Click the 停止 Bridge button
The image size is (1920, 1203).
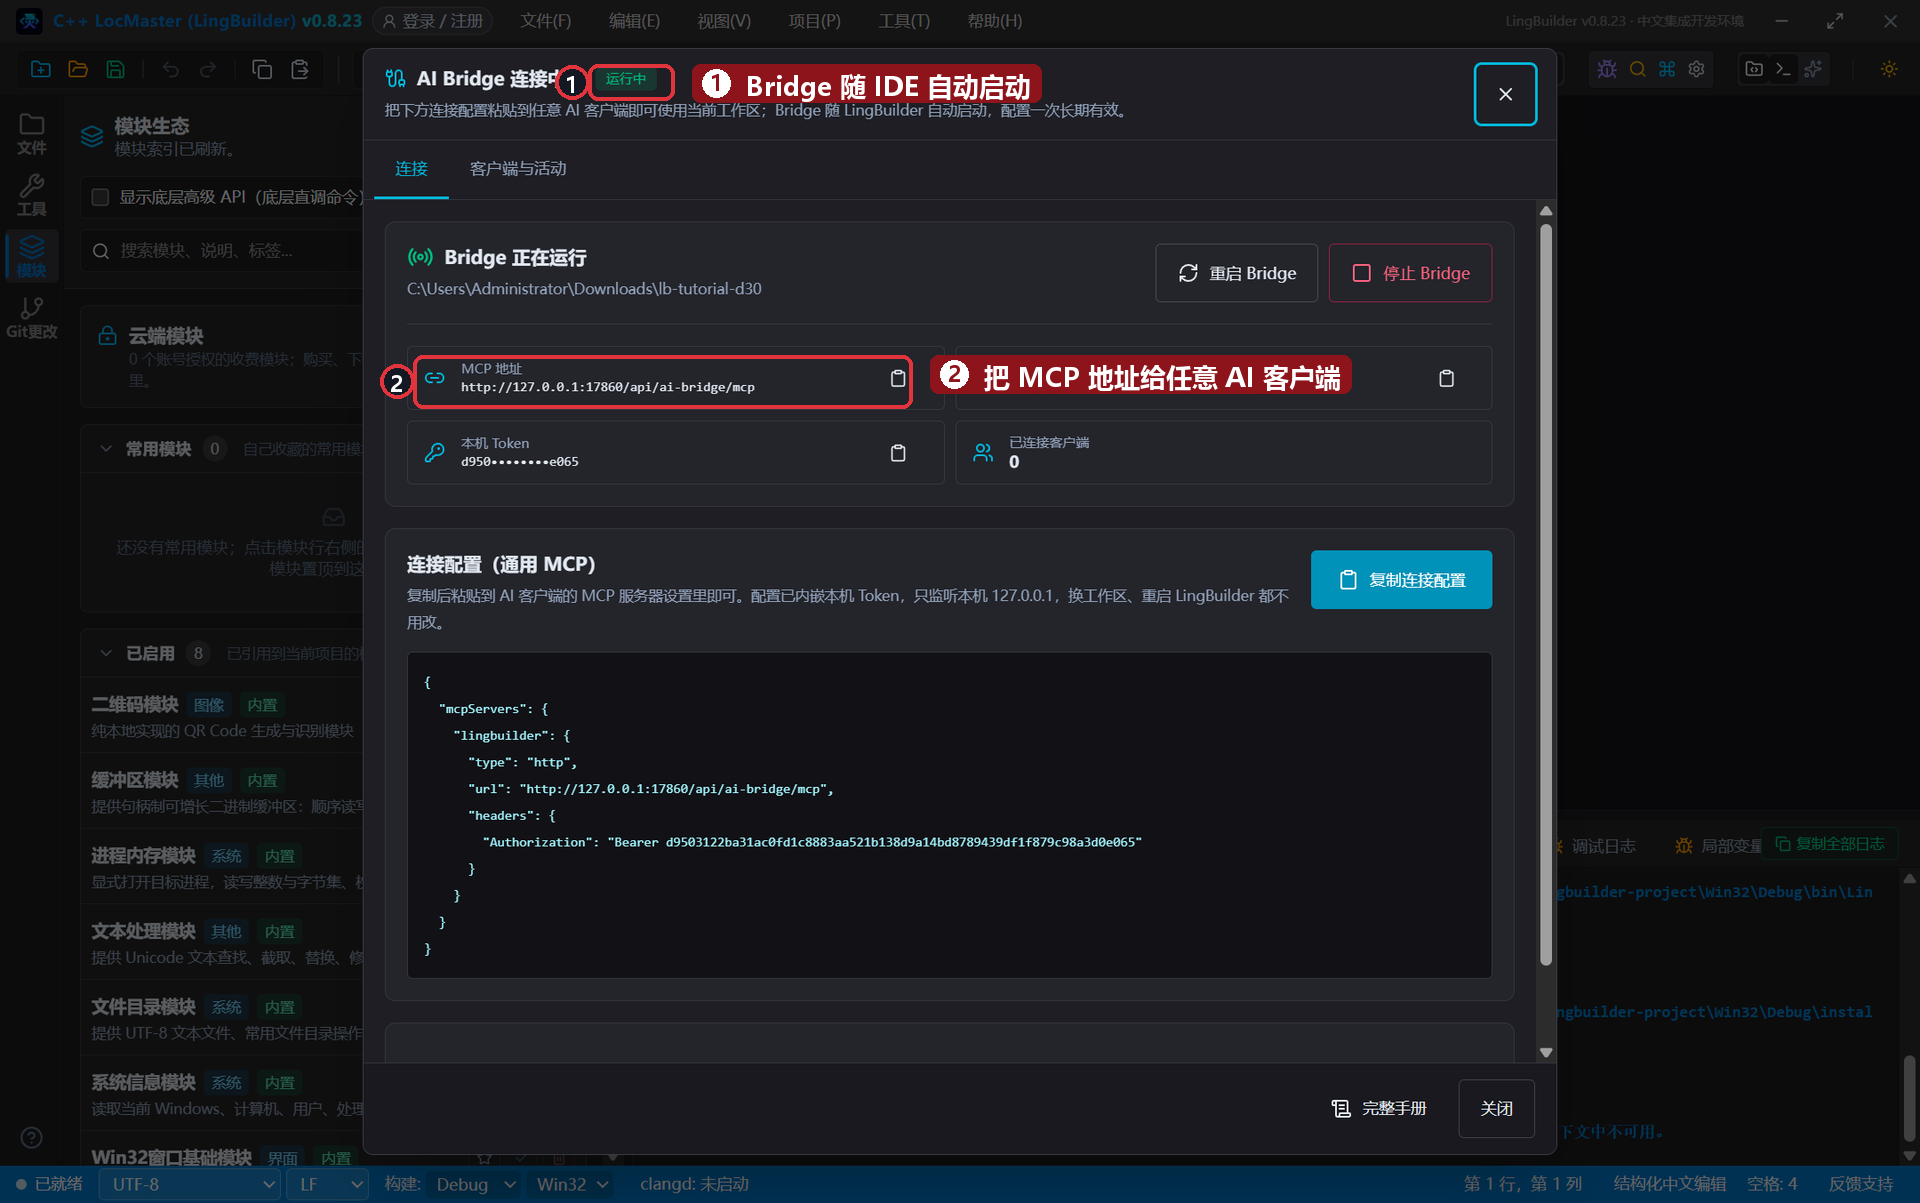[1410, 273]
